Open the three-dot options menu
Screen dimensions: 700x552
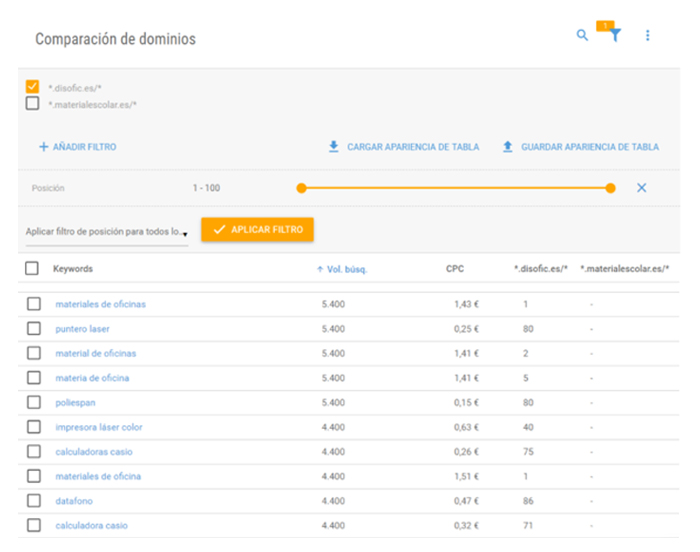pos(647,36)
